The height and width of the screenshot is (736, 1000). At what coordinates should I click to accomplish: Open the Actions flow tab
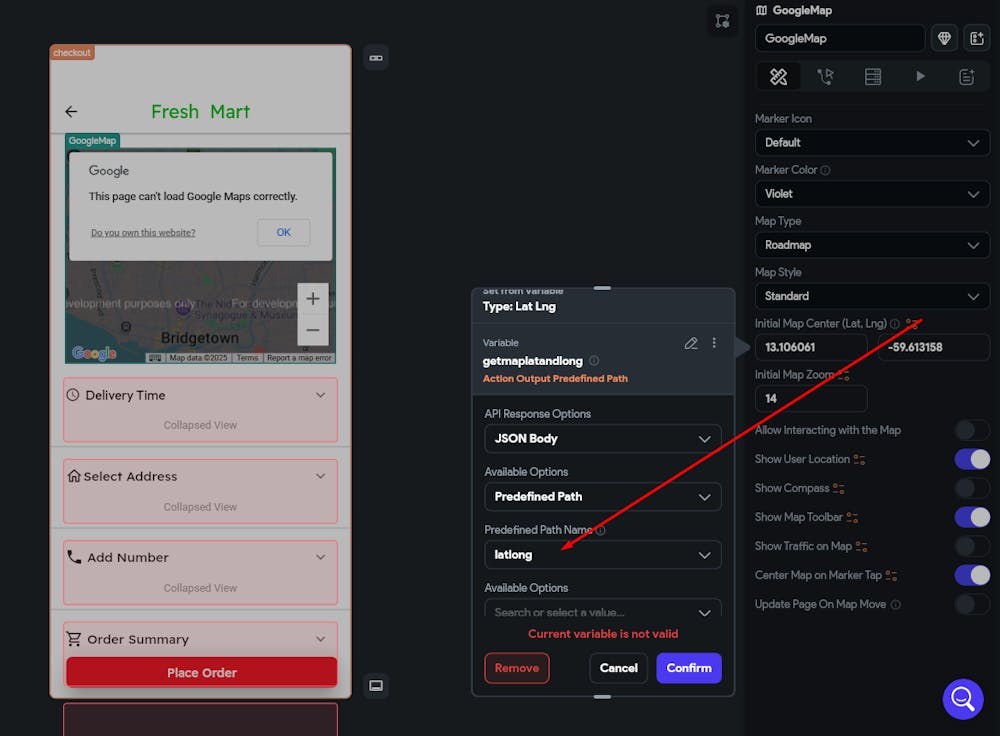(825, 77)
